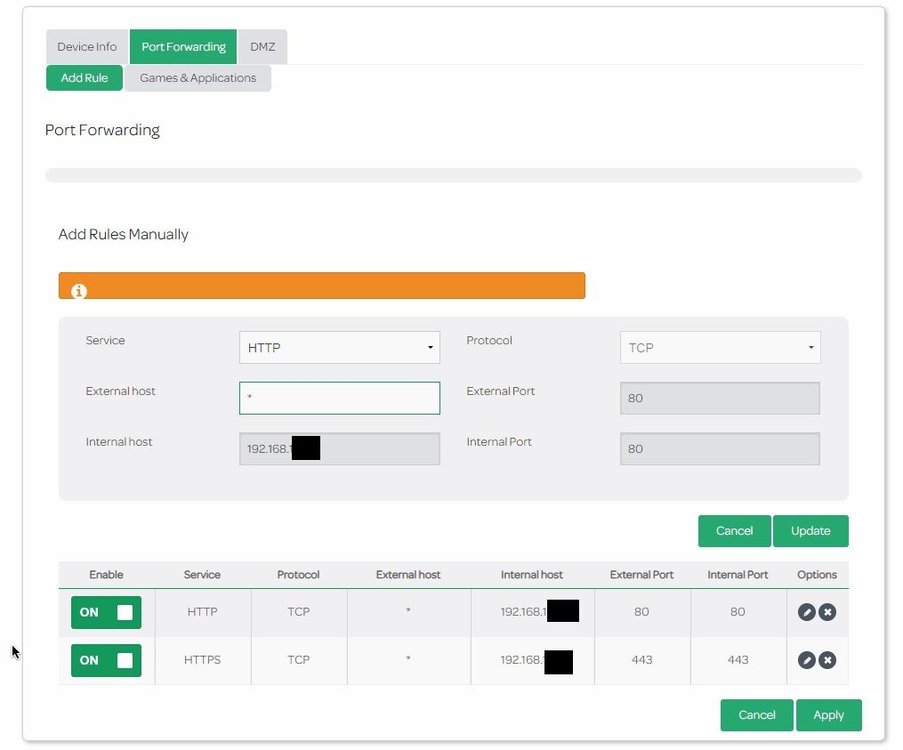Edit the HTTP rule with pencil icon
The width and height of the screenshot is (903, 750).
(x=806, y=612)
